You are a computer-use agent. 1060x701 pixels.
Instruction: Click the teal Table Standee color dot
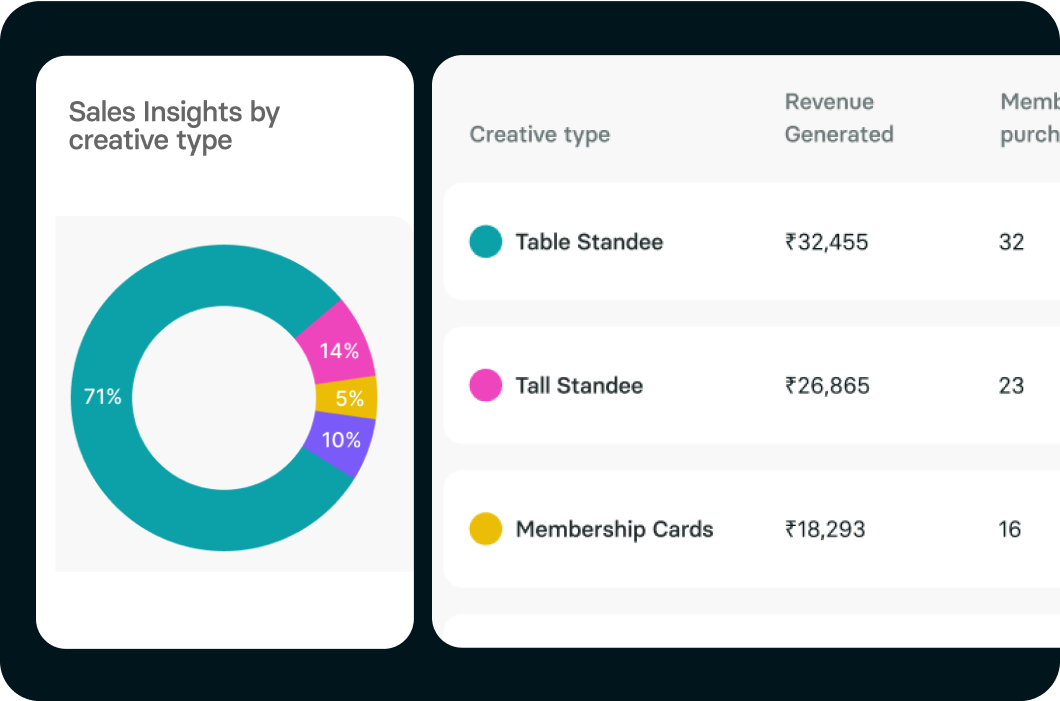(x=486, y=242)
